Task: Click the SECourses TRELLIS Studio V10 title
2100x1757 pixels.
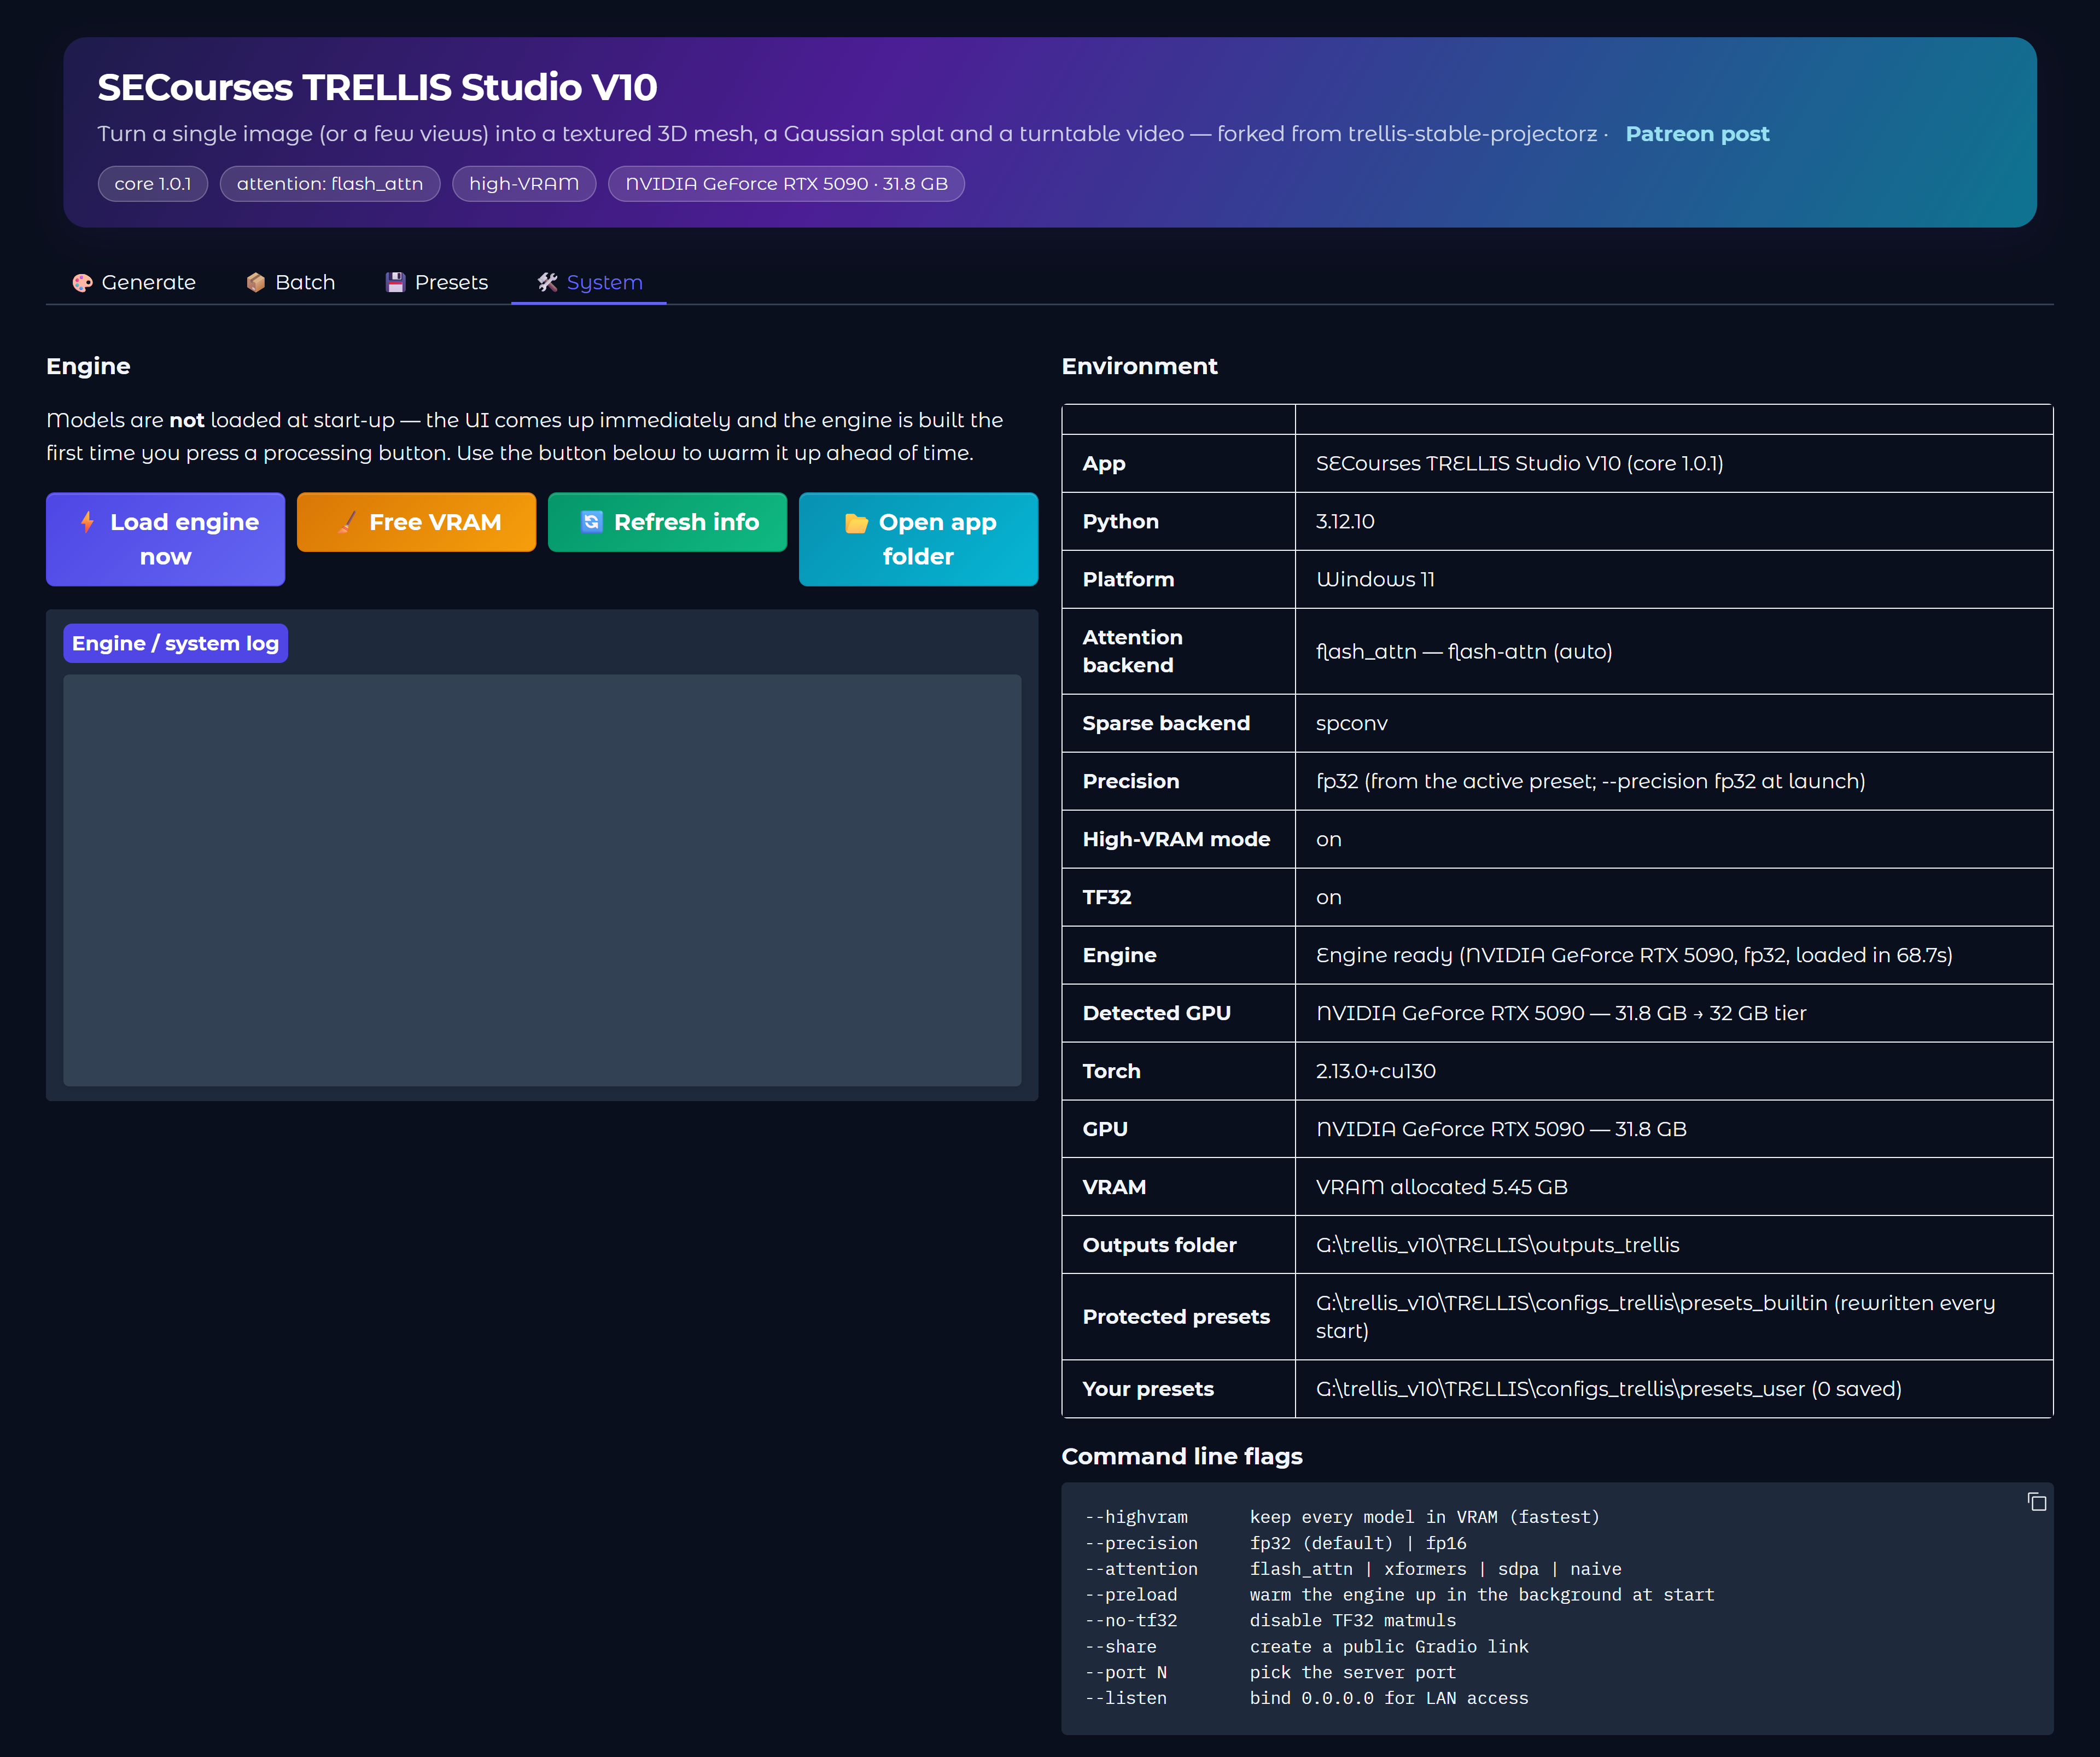Action: click(x=378, y=88)
